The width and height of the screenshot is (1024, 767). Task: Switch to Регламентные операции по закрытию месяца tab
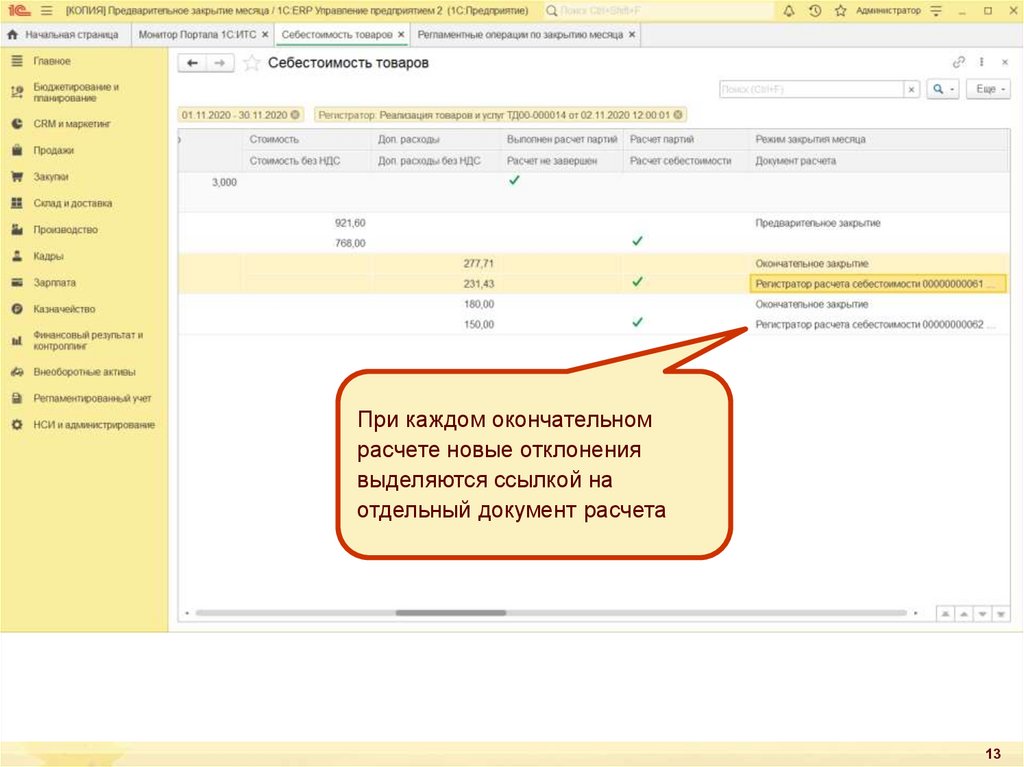(520, 35)
